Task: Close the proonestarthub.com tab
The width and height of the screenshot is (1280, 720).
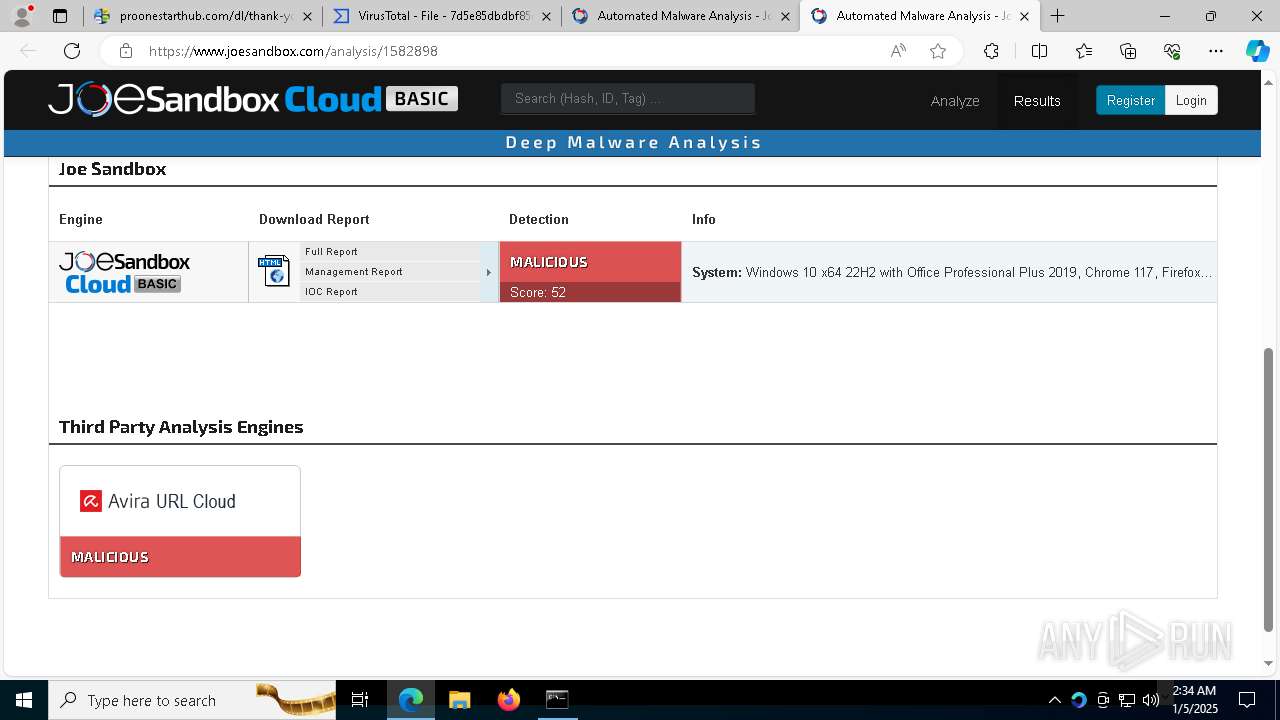Action: point(307,16)
